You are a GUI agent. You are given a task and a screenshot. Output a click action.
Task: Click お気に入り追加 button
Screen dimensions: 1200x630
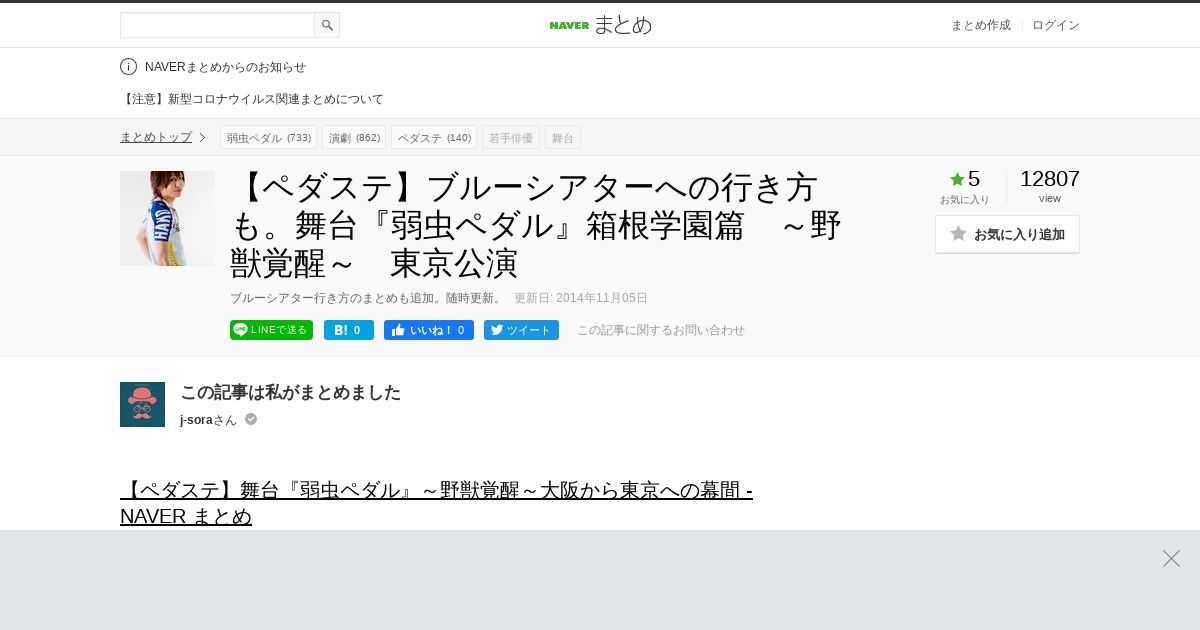point(1007,234)
